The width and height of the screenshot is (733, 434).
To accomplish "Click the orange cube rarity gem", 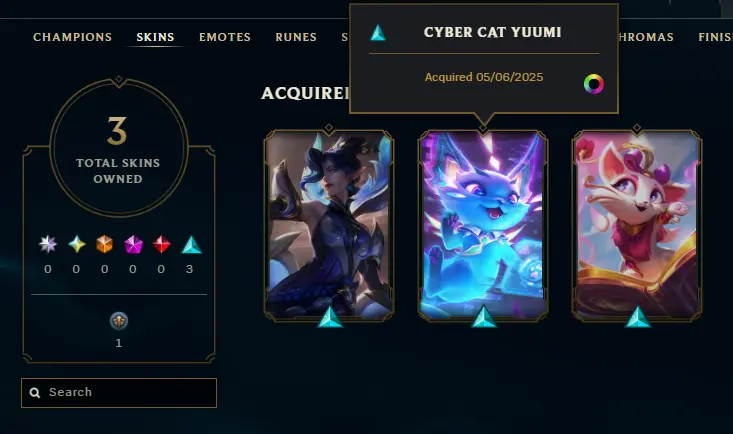I will [x=105, y=244].
